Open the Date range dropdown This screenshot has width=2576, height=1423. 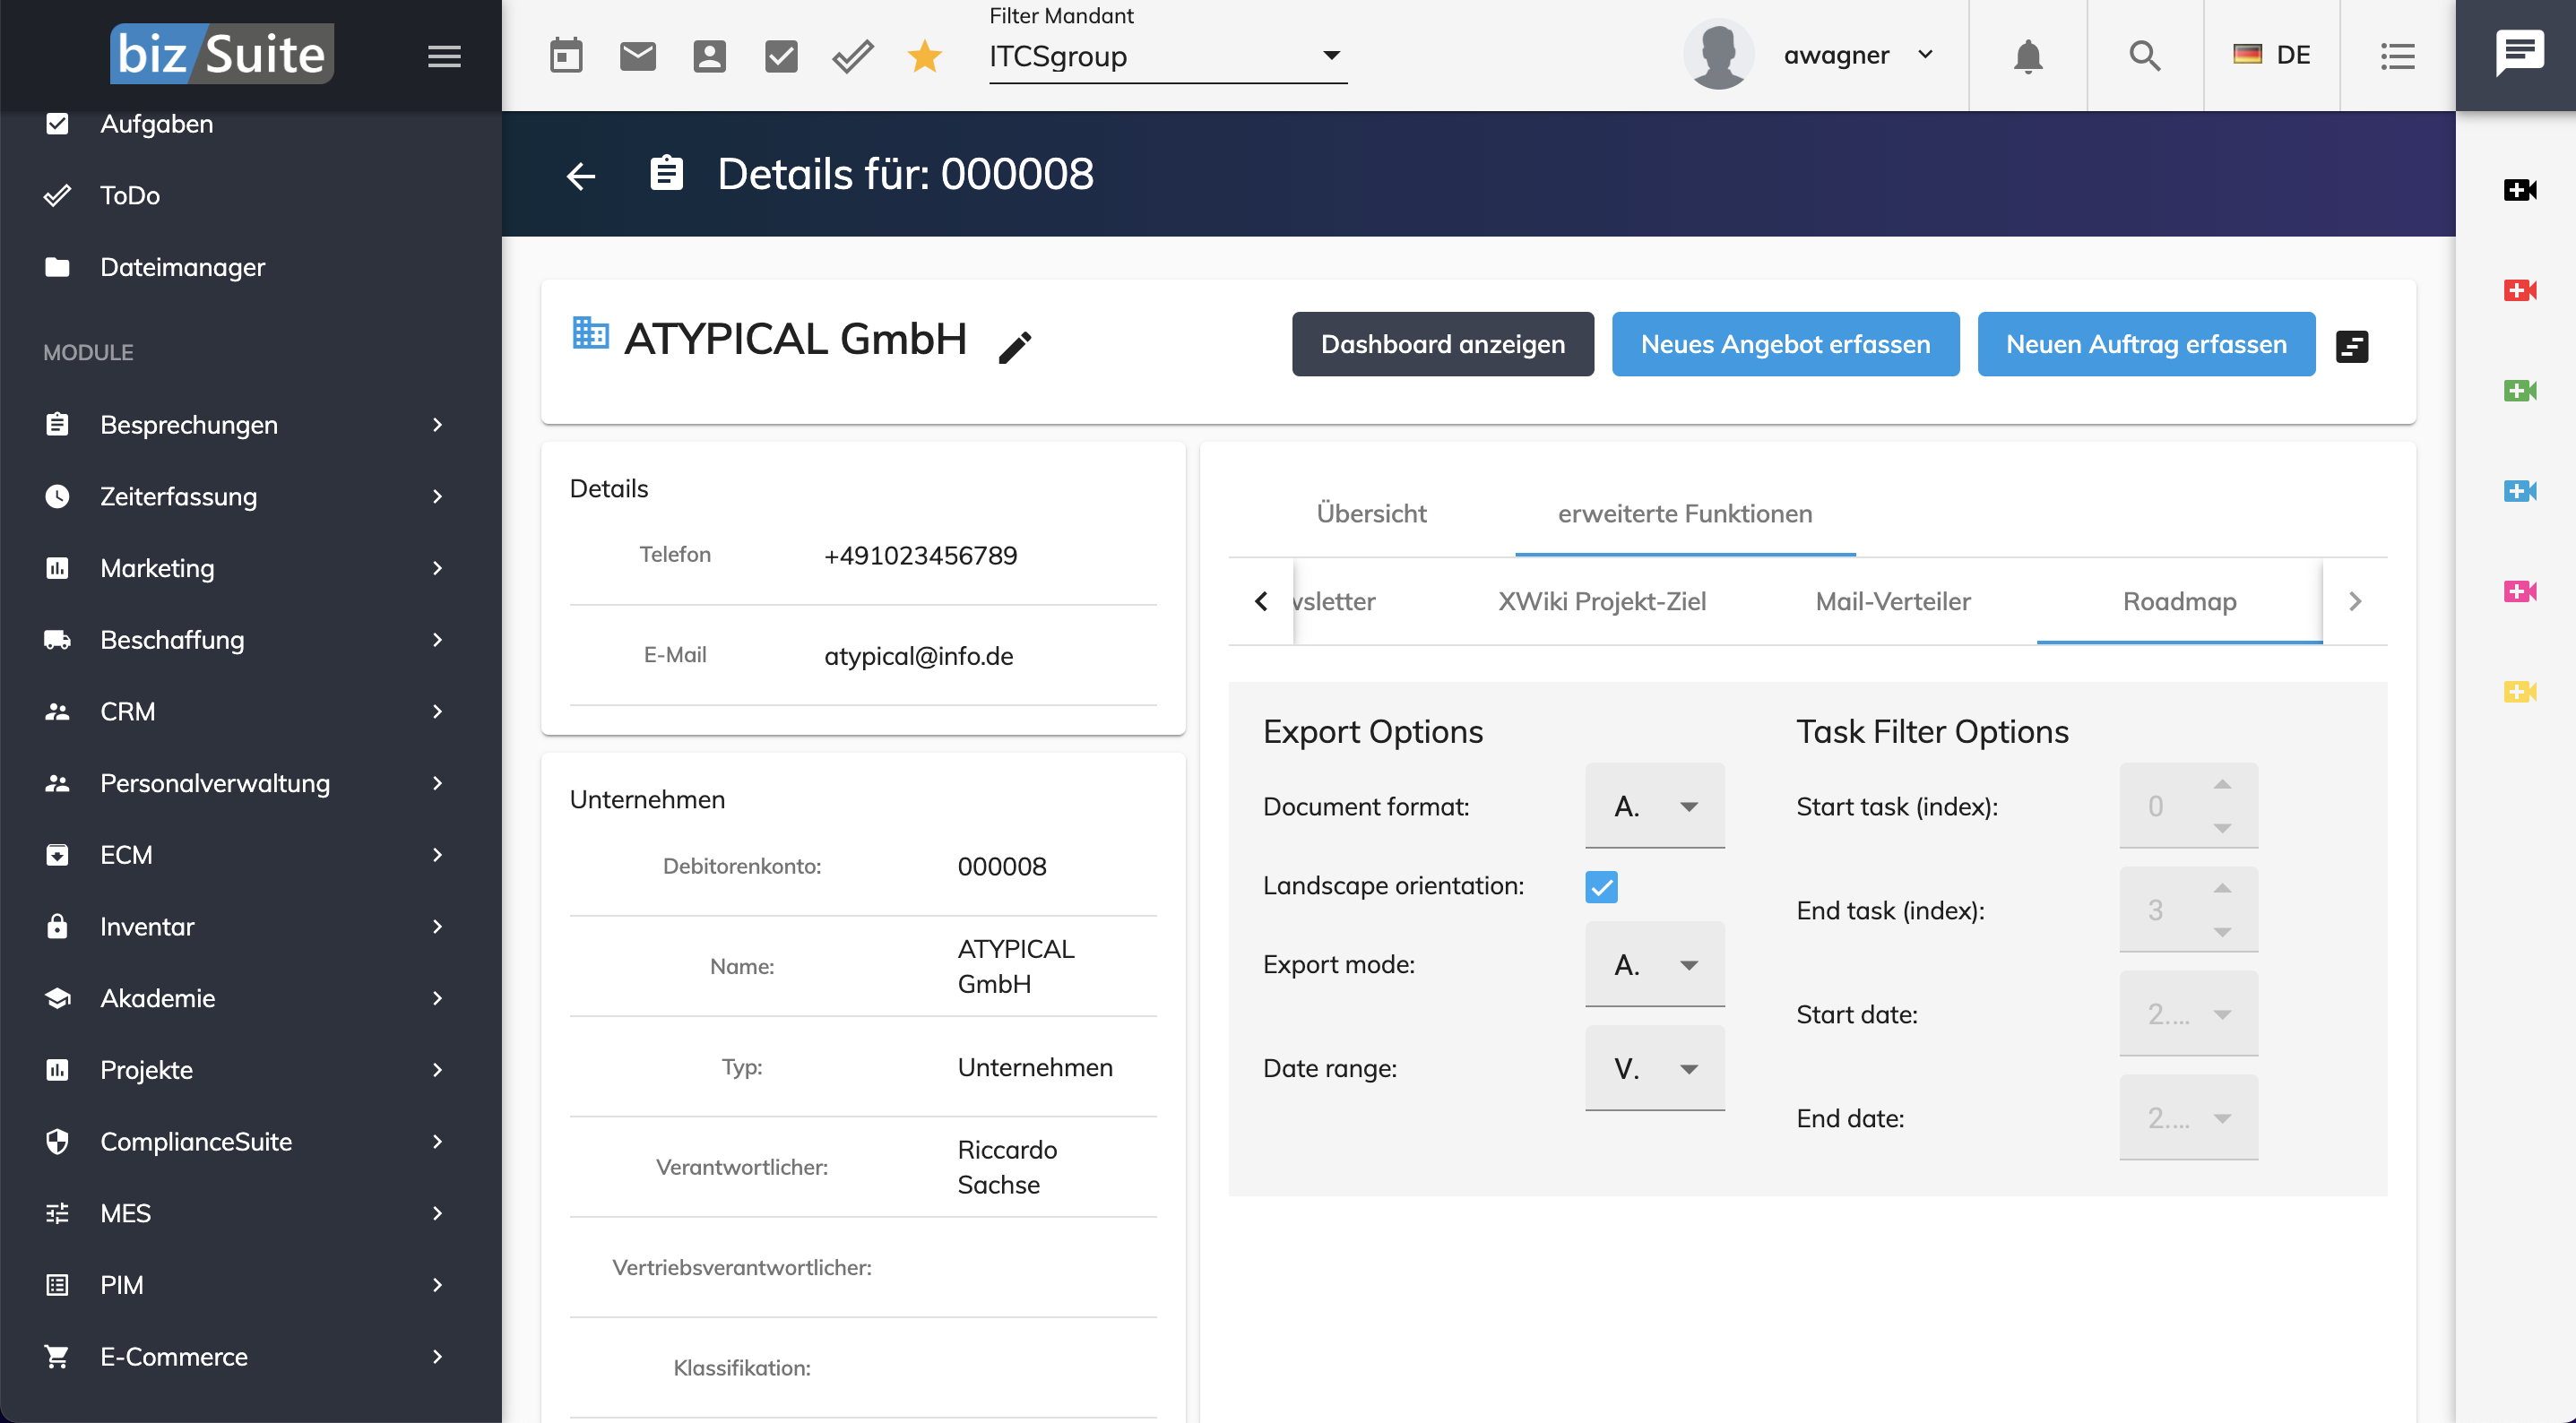coord(1655,1068)
